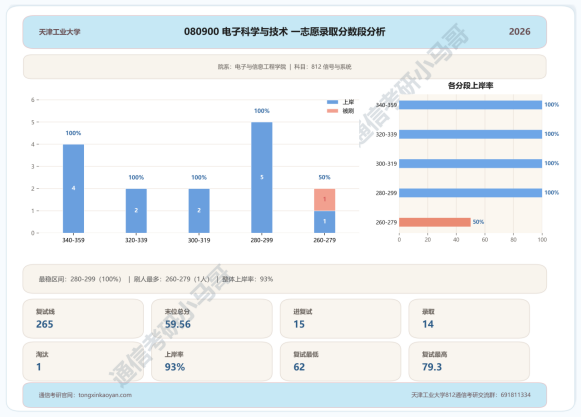Click the 刷人最多:260-279 (1人) summary text
The width and height of the screenshot is (581, 418).
[172, 279]
